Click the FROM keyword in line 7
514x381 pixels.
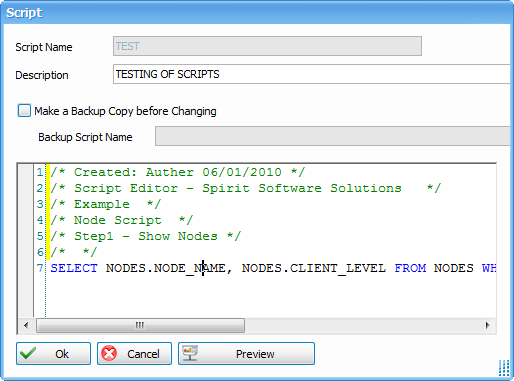point(410,268)
